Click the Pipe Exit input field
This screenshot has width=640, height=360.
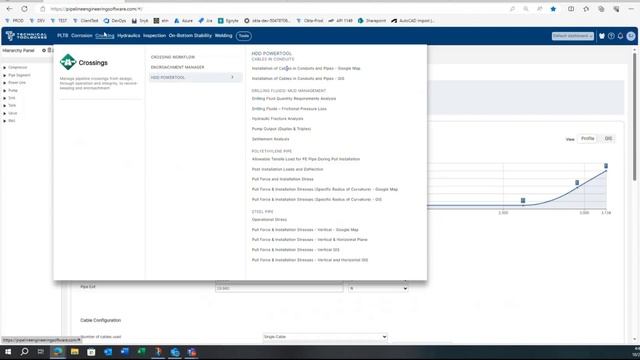[x=279, y=288]
